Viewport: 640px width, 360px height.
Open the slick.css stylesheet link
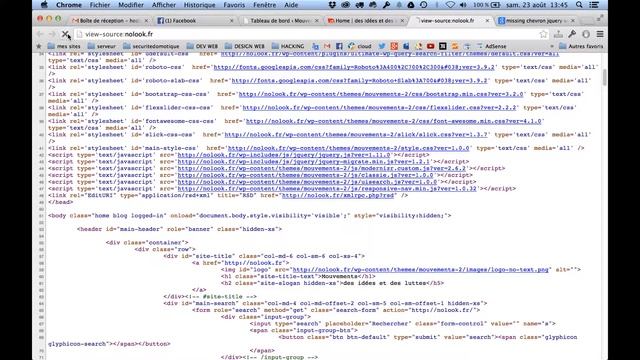tap(356, 134)
